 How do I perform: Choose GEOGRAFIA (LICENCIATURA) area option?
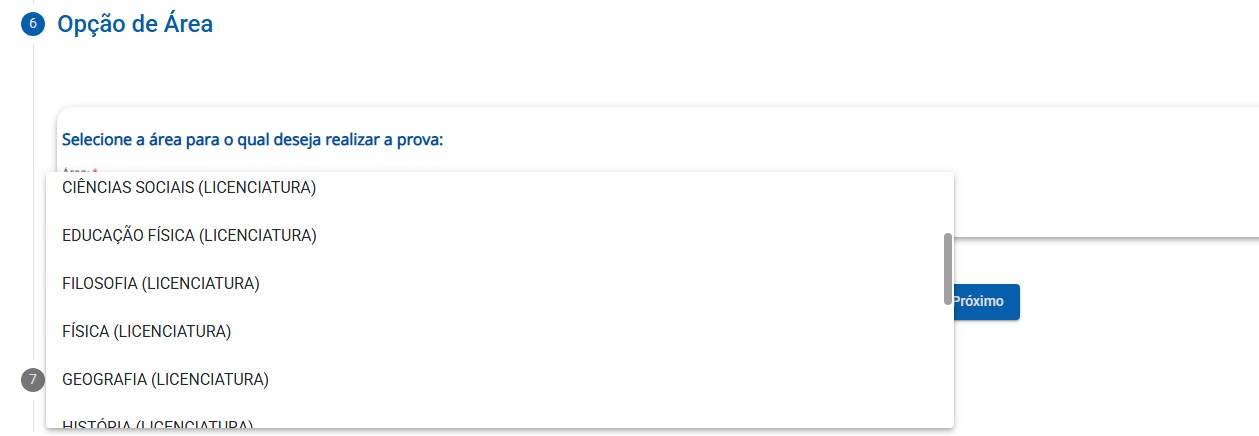(165, 379)
